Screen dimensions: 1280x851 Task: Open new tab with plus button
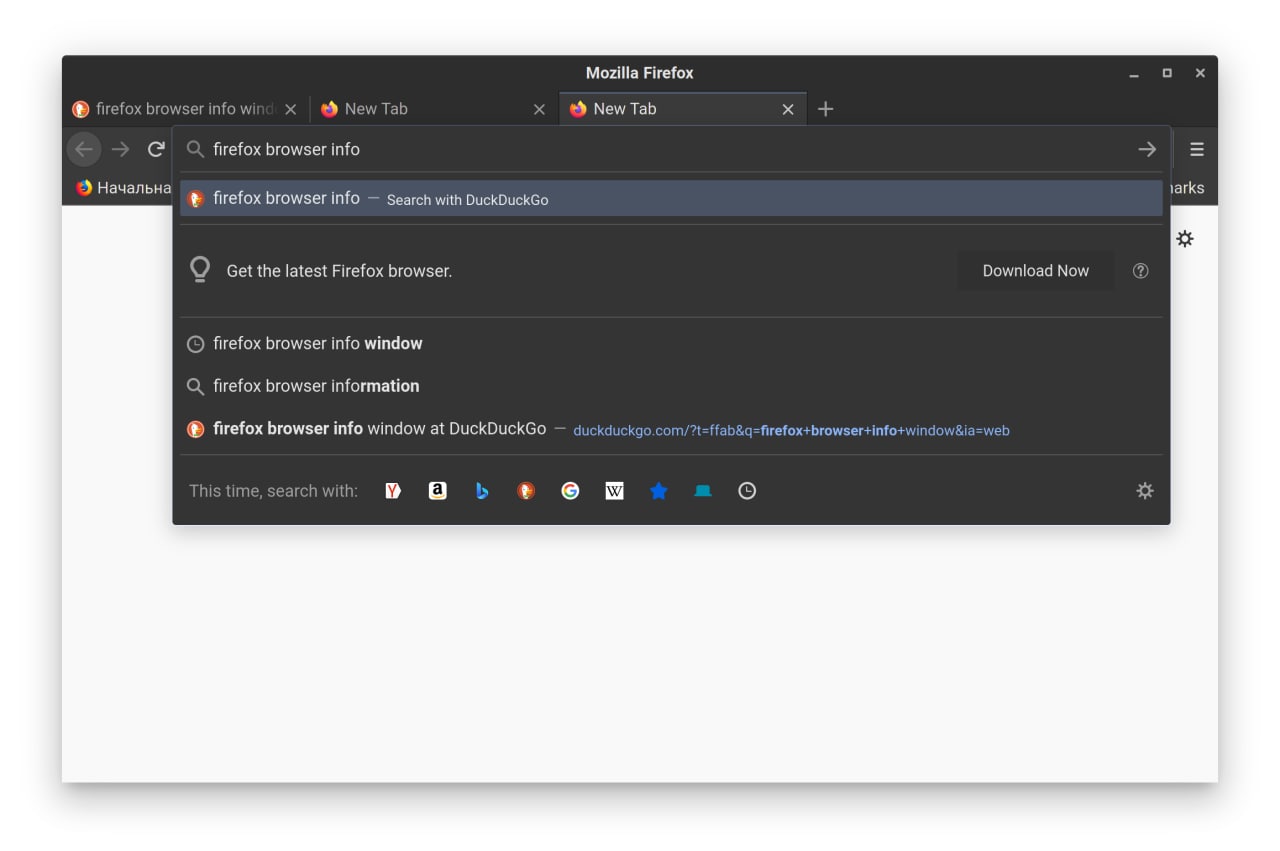tap(825, 109)
